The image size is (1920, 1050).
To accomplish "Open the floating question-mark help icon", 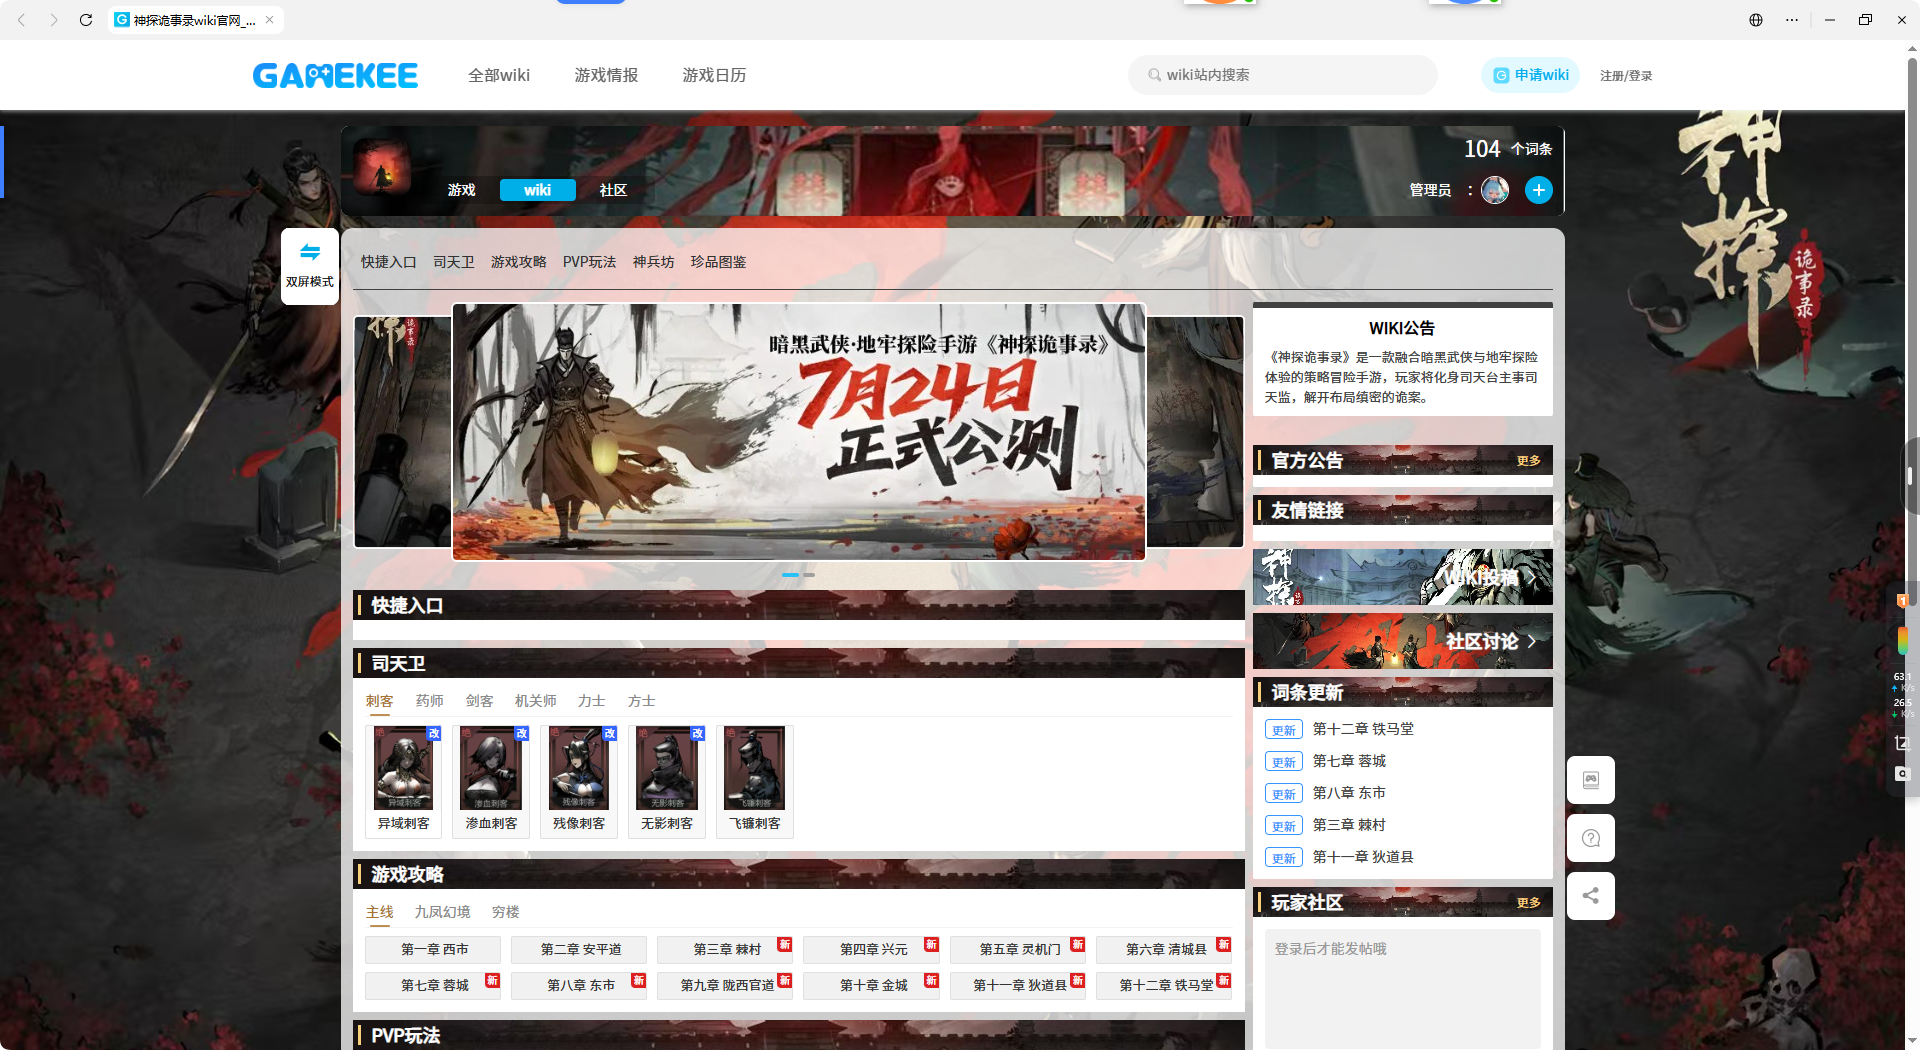I will [x=1591, y=838].
